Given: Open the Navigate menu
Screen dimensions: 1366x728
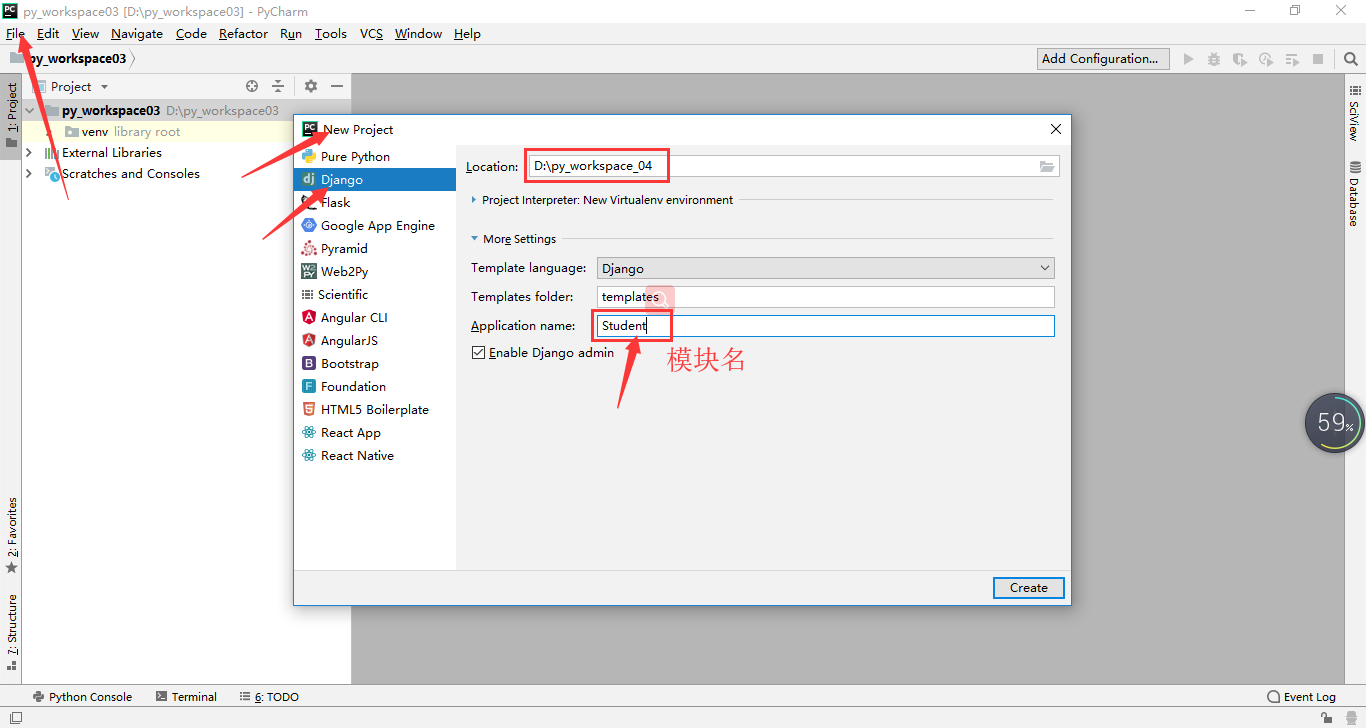Looking at the screenshot, I should (137, 34).
